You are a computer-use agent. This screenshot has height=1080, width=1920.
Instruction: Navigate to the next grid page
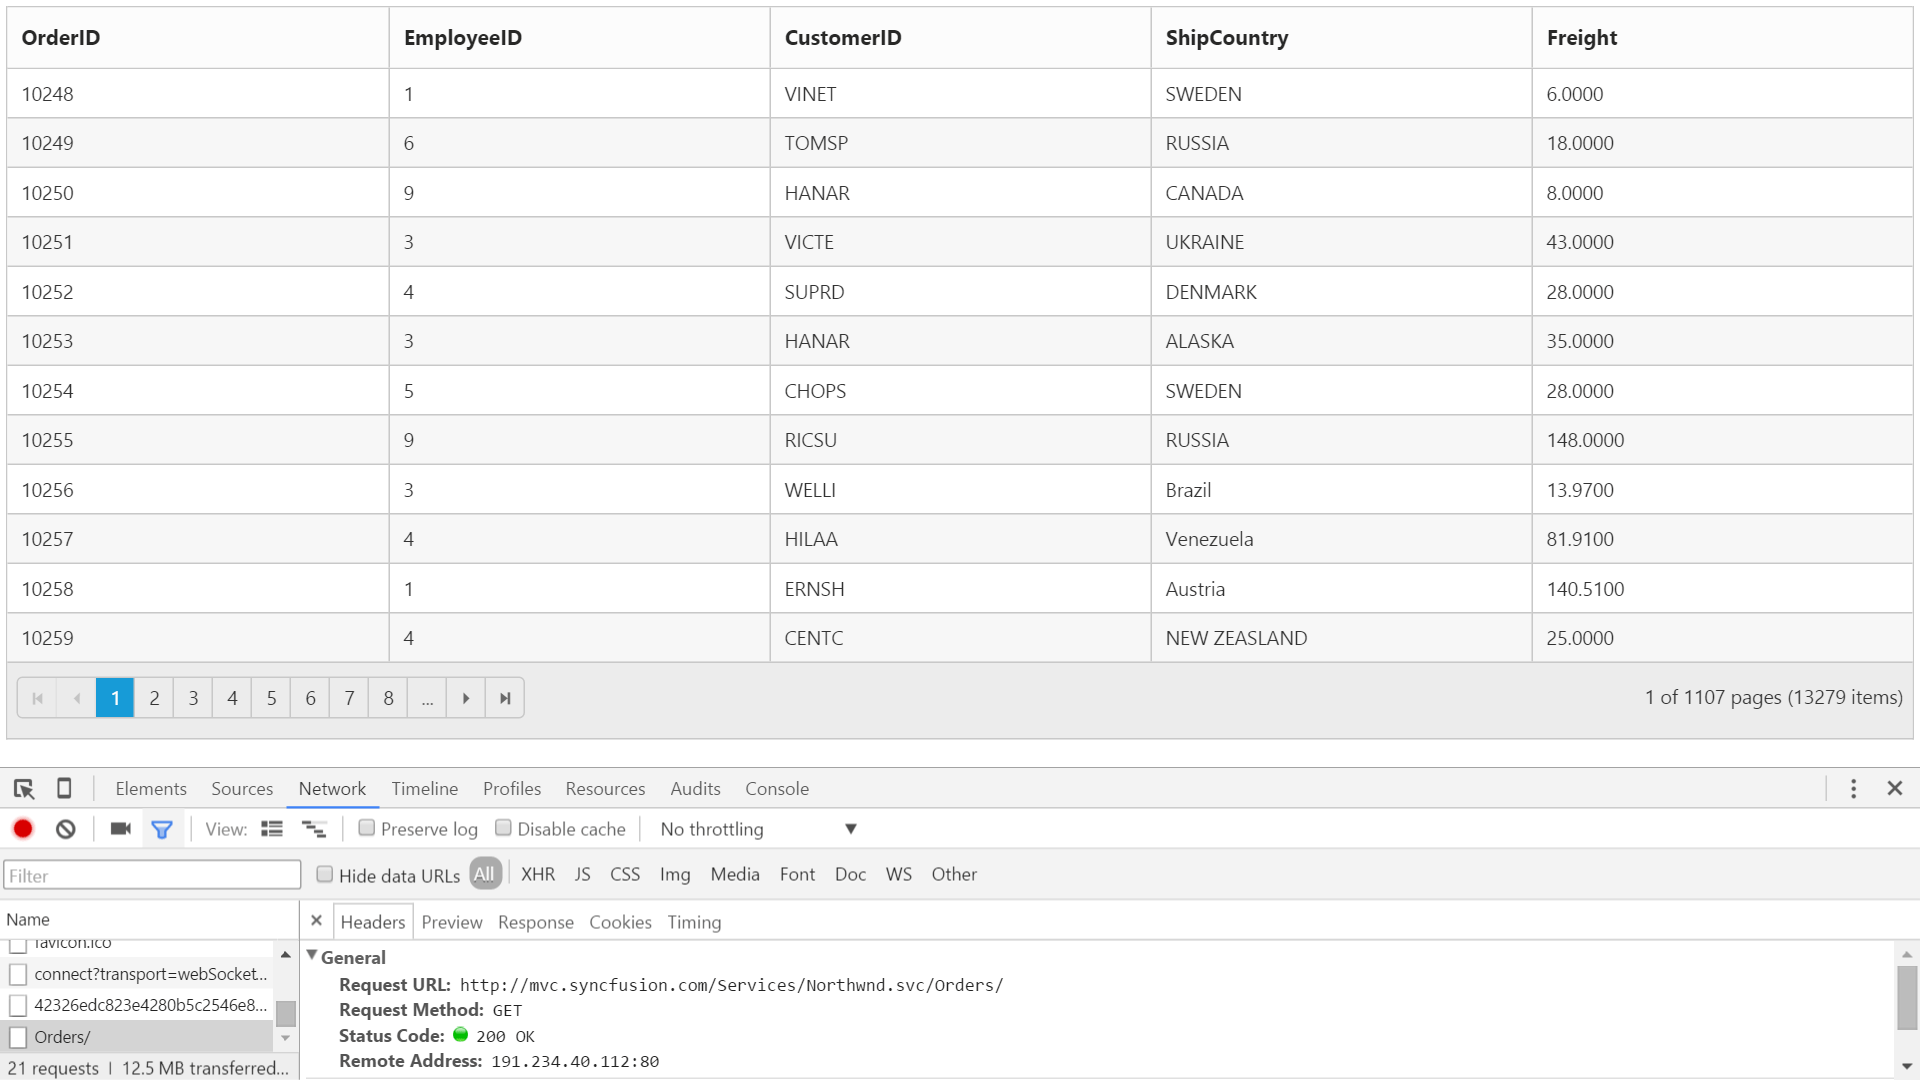click(465, 697)
